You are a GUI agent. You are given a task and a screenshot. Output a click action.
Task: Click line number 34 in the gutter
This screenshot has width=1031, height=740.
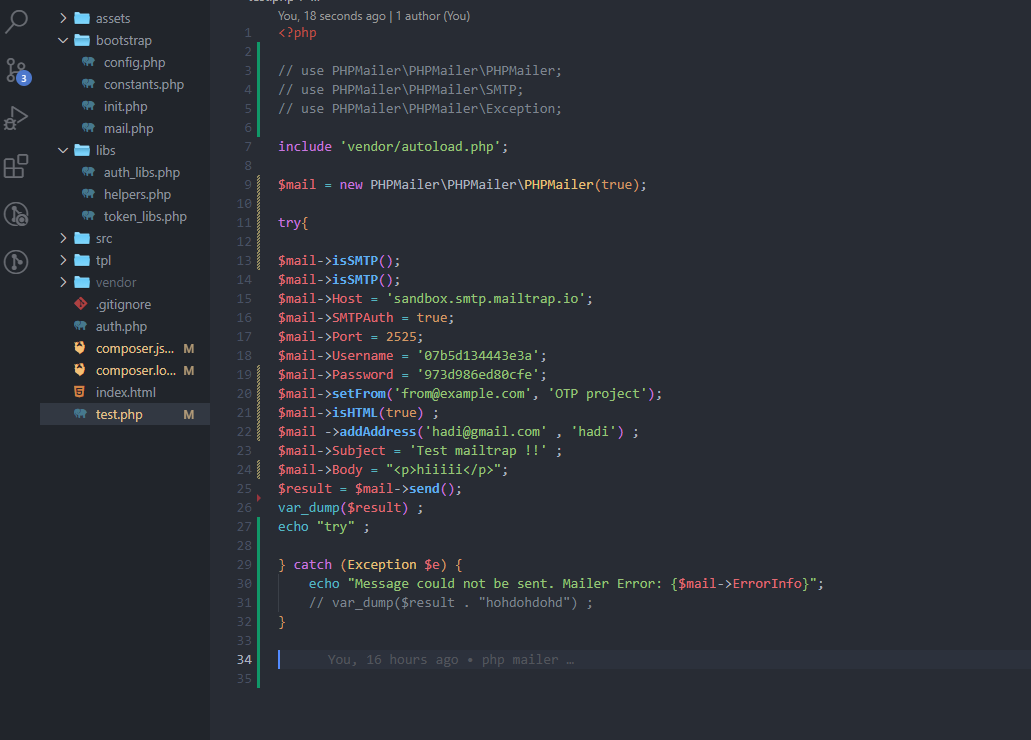coord(244,660)
